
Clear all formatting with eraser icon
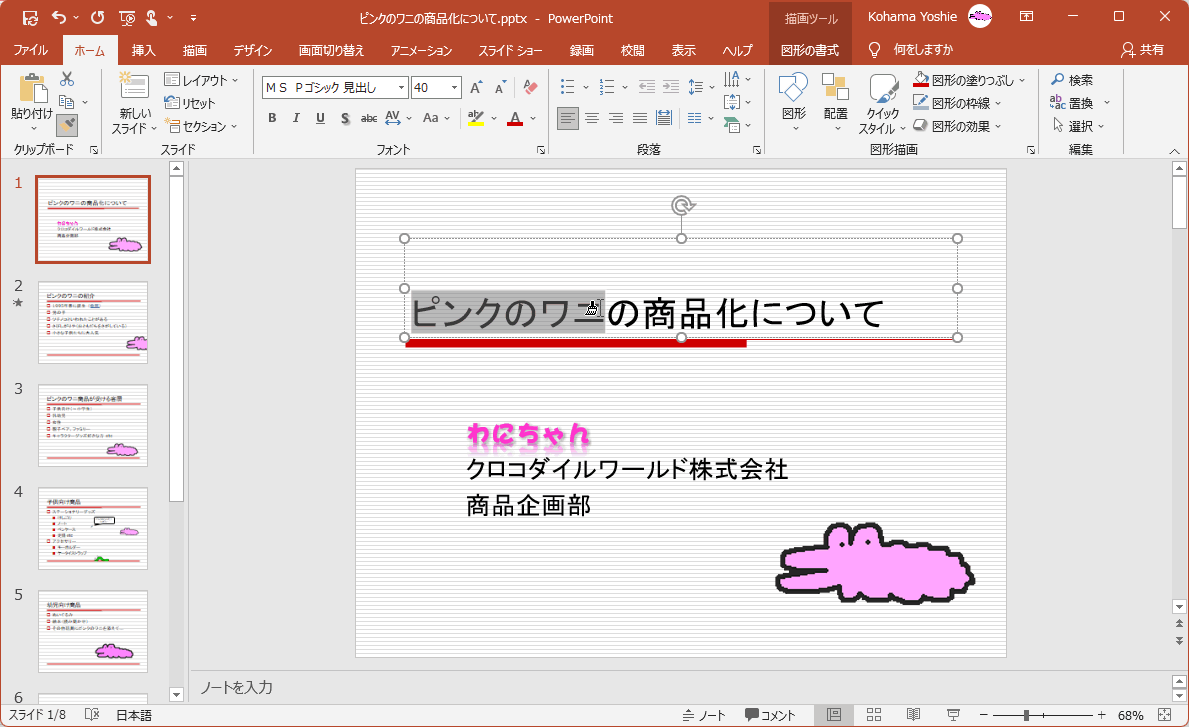click(x=530, y=88)
